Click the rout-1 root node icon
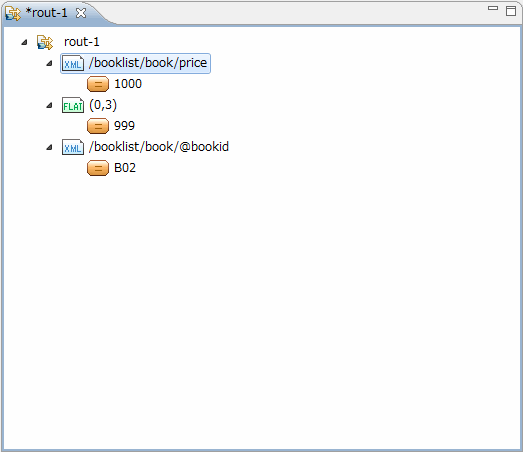This screenshot has height=452, width=523. (x=45, y=42)
